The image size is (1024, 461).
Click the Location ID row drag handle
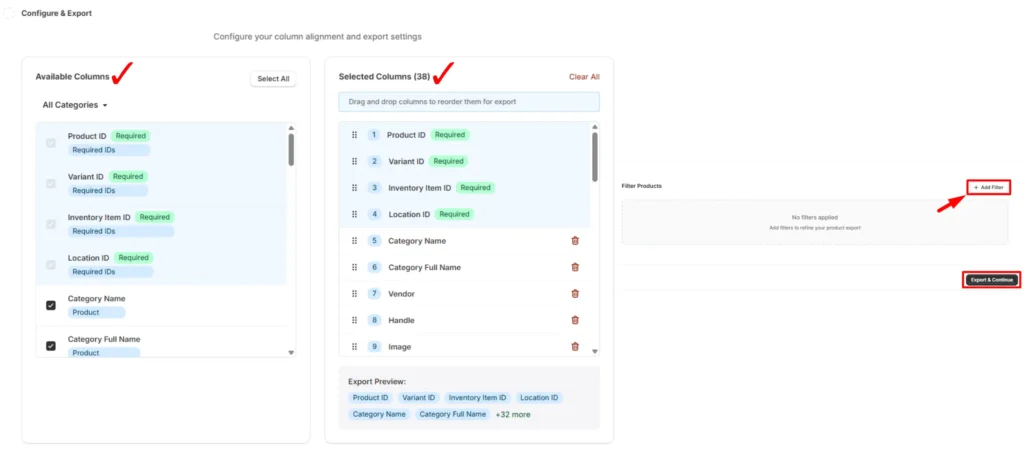coord(355,214)
